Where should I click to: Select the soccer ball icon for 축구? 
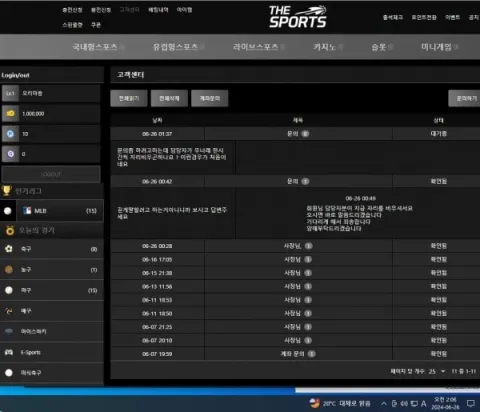pyautogui.click(x=9, y=249)
